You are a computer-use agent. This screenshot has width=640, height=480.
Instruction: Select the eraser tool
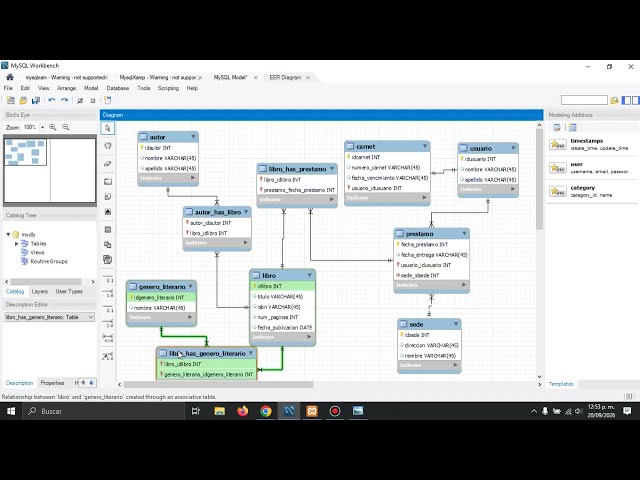pos(108,164)
